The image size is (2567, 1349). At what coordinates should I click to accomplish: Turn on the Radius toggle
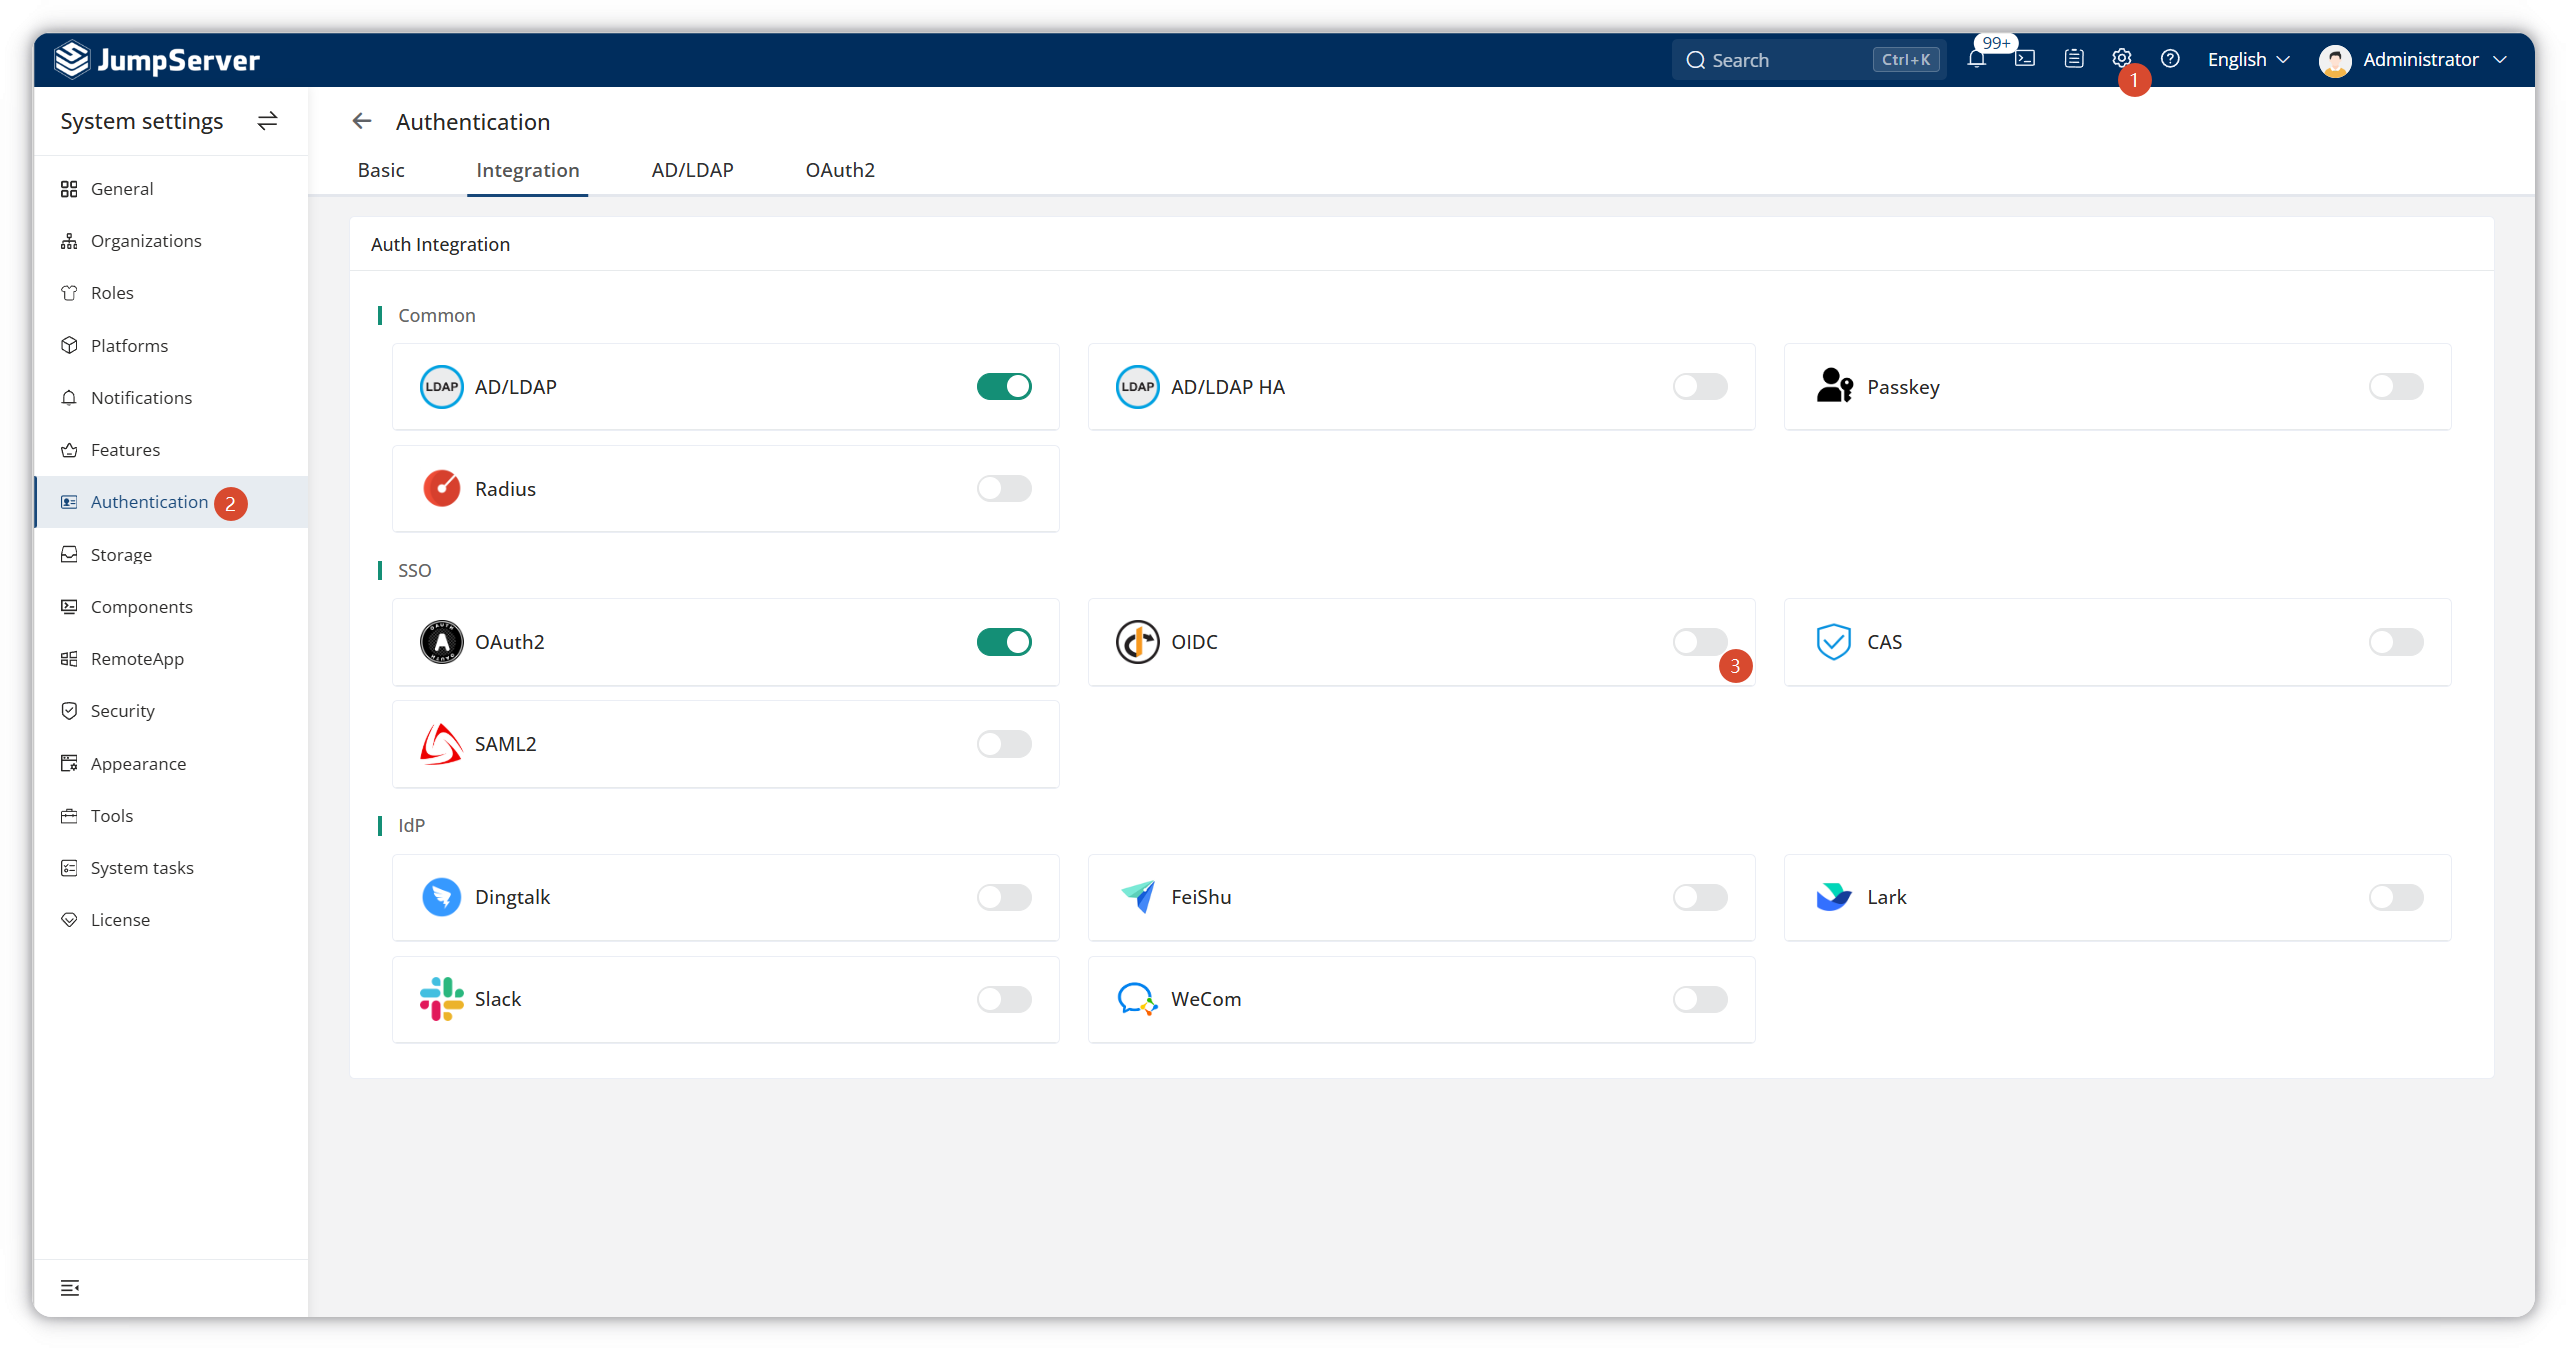coord(1004,489)
